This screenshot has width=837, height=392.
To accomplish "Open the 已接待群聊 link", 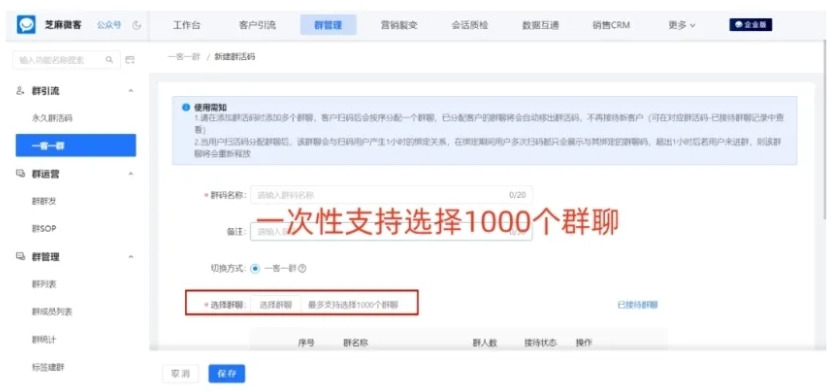I will [x=637, y=305].
